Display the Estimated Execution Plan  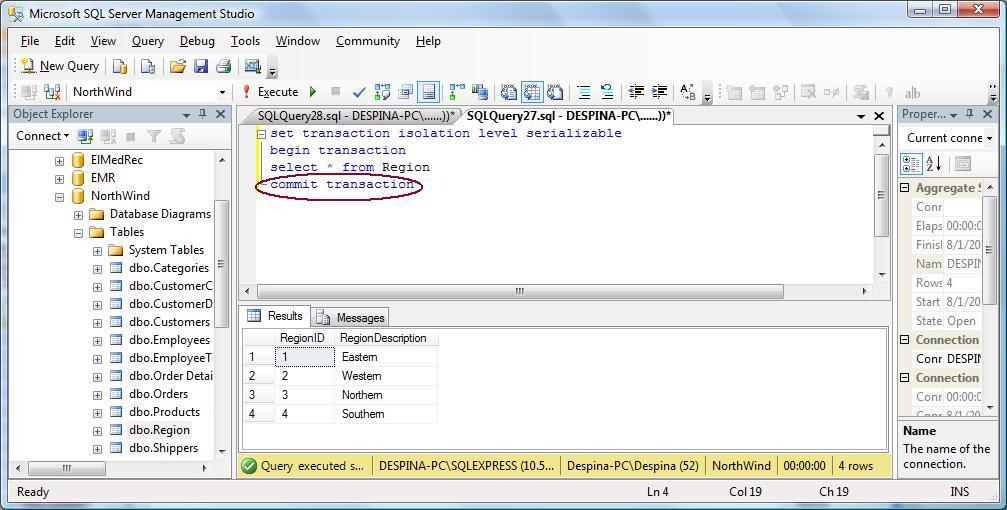(382, 92)
